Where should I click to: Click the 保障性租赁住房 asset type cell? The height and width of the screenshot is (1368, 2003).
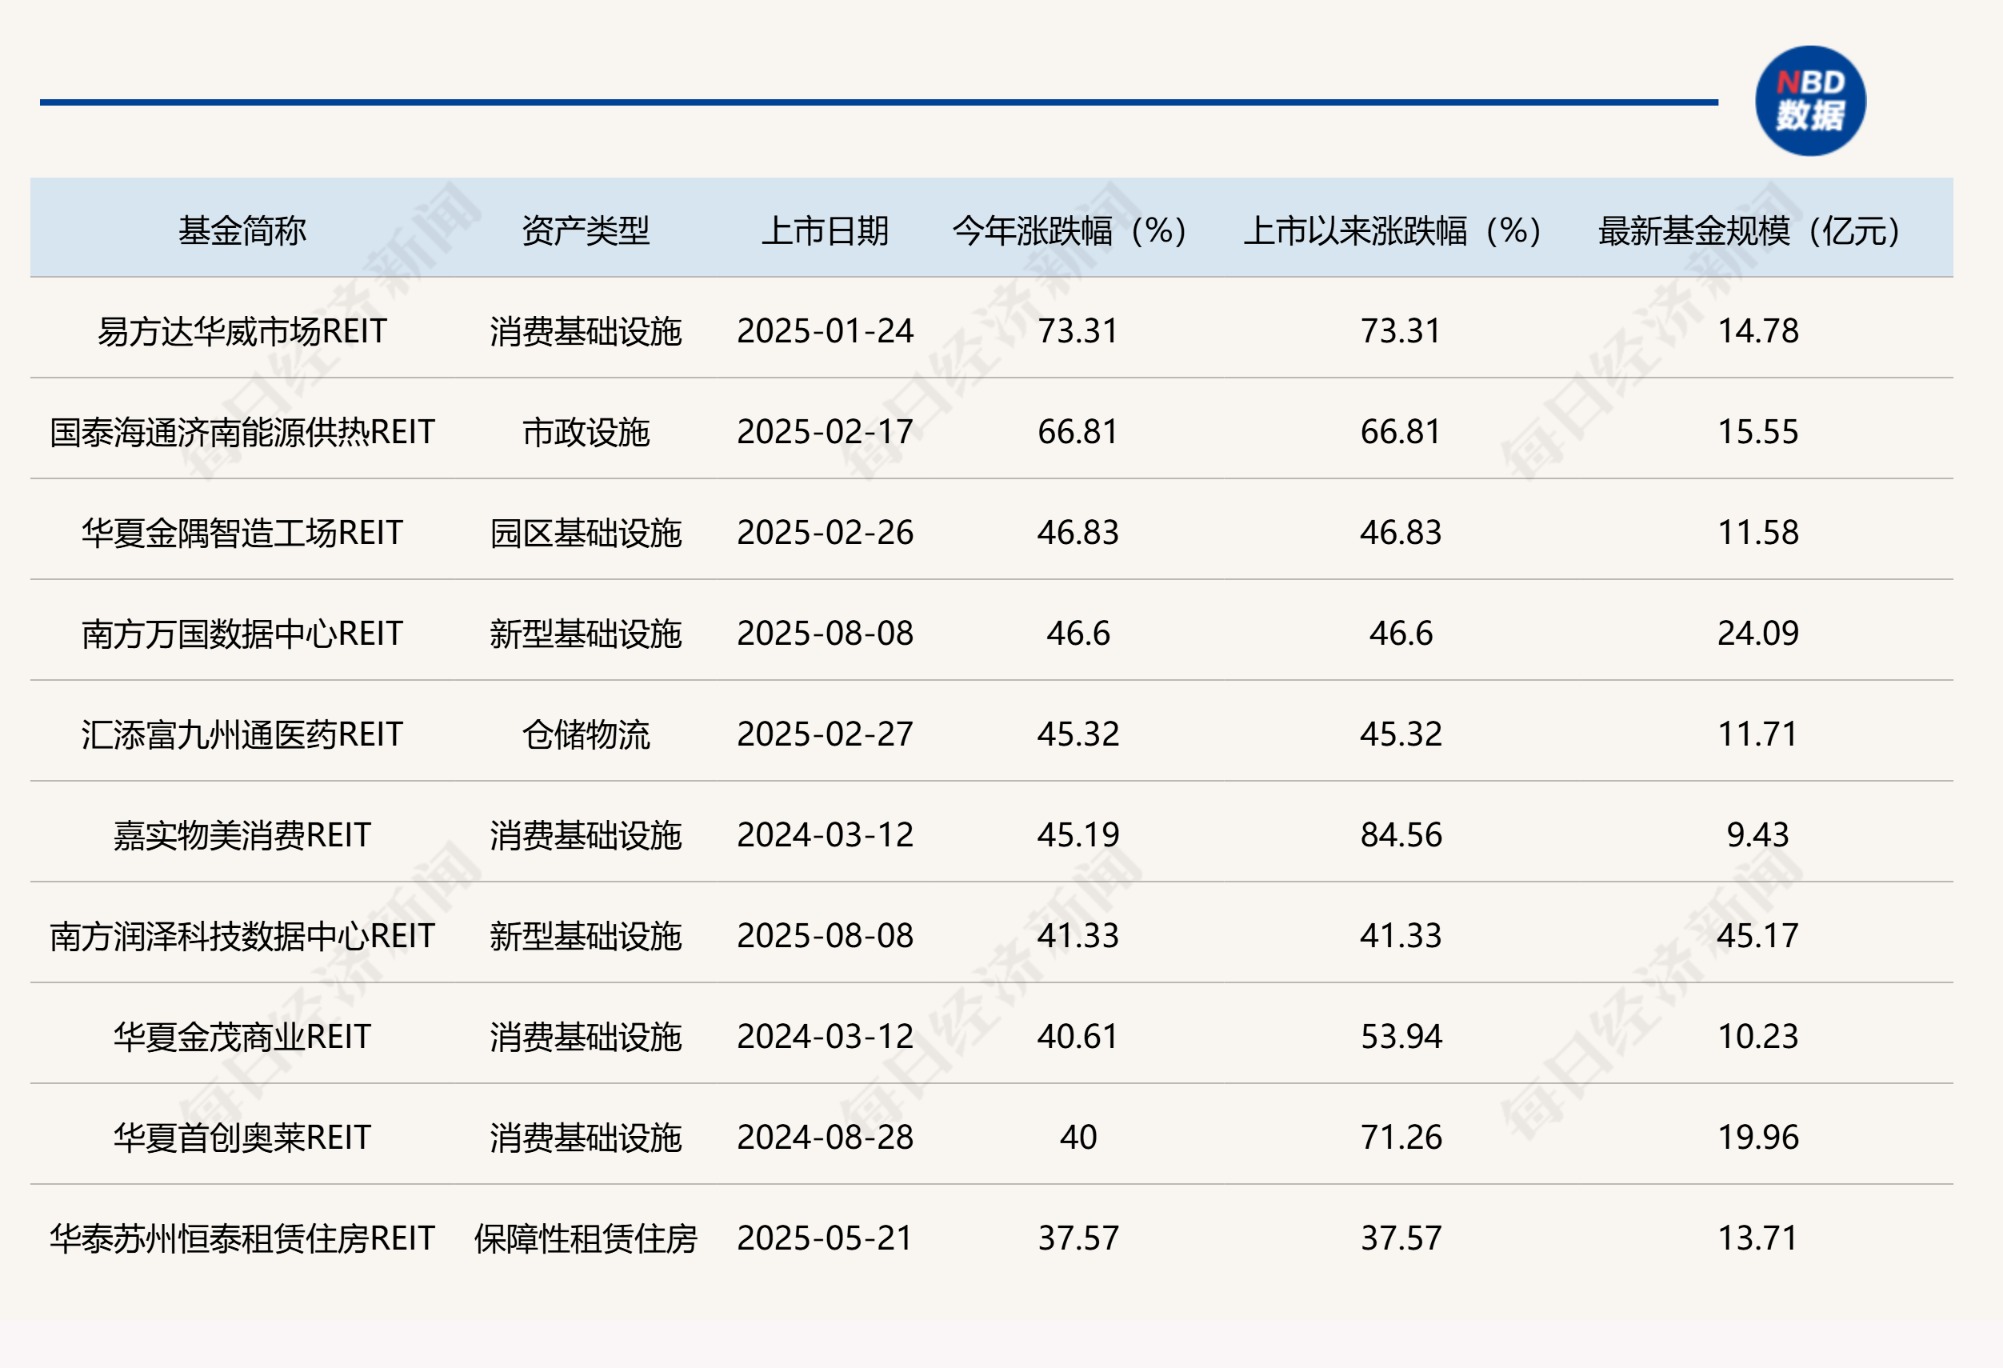(585, 1239)
